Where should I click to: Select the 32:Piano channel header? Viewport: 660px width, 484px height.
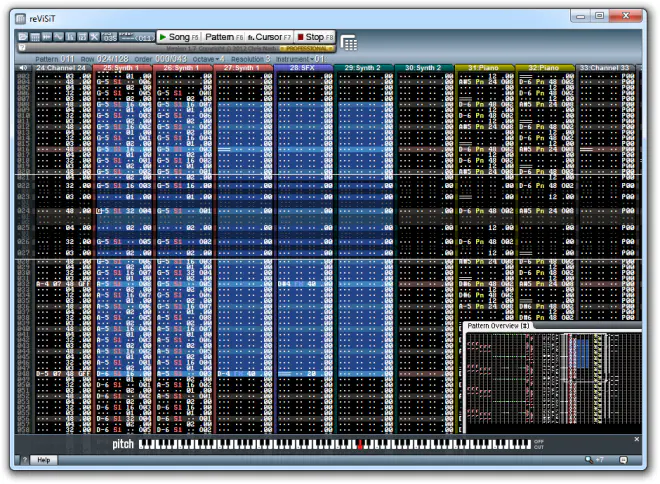coord(544,68)
